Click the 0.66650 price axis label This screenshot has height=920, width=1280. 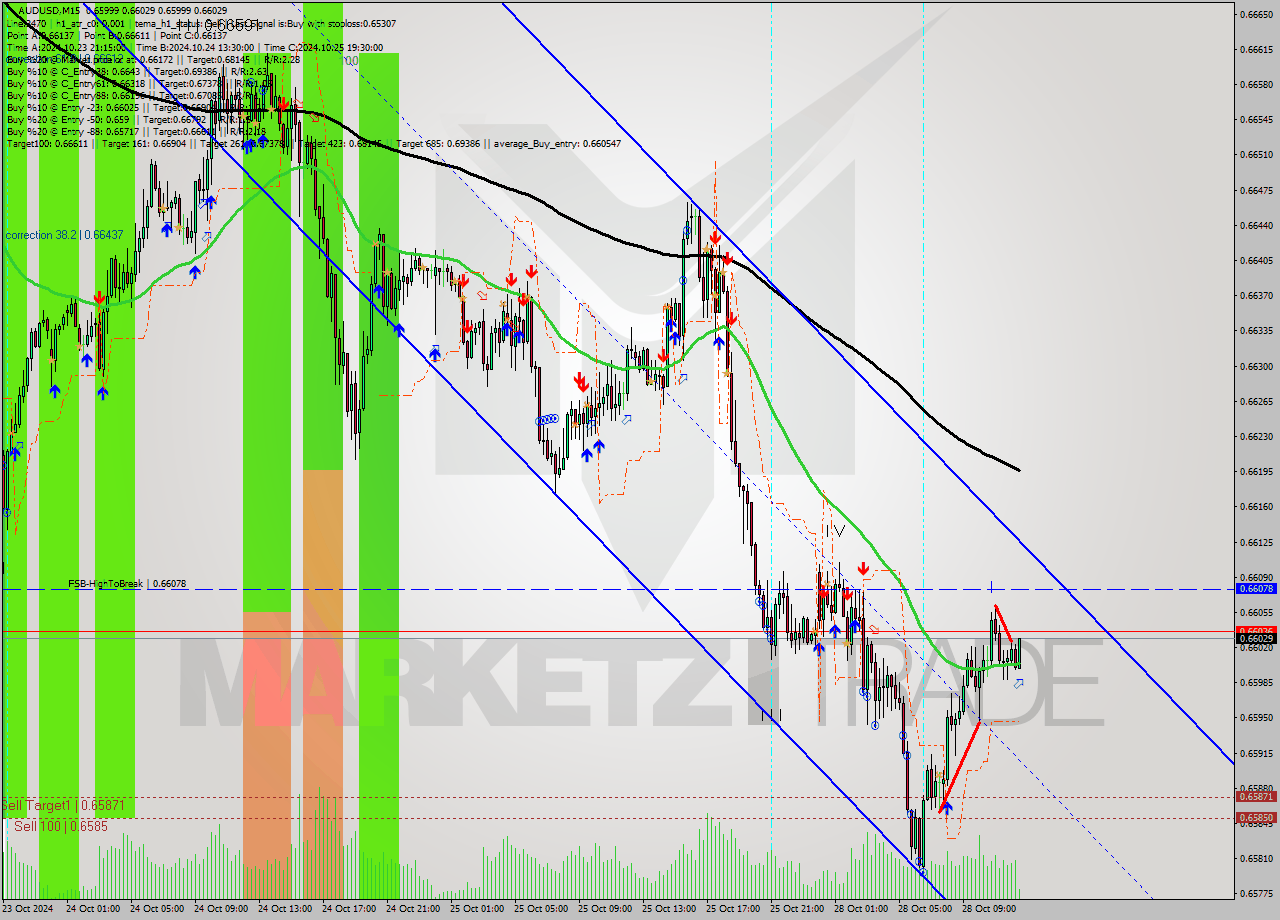point(1256,14)
